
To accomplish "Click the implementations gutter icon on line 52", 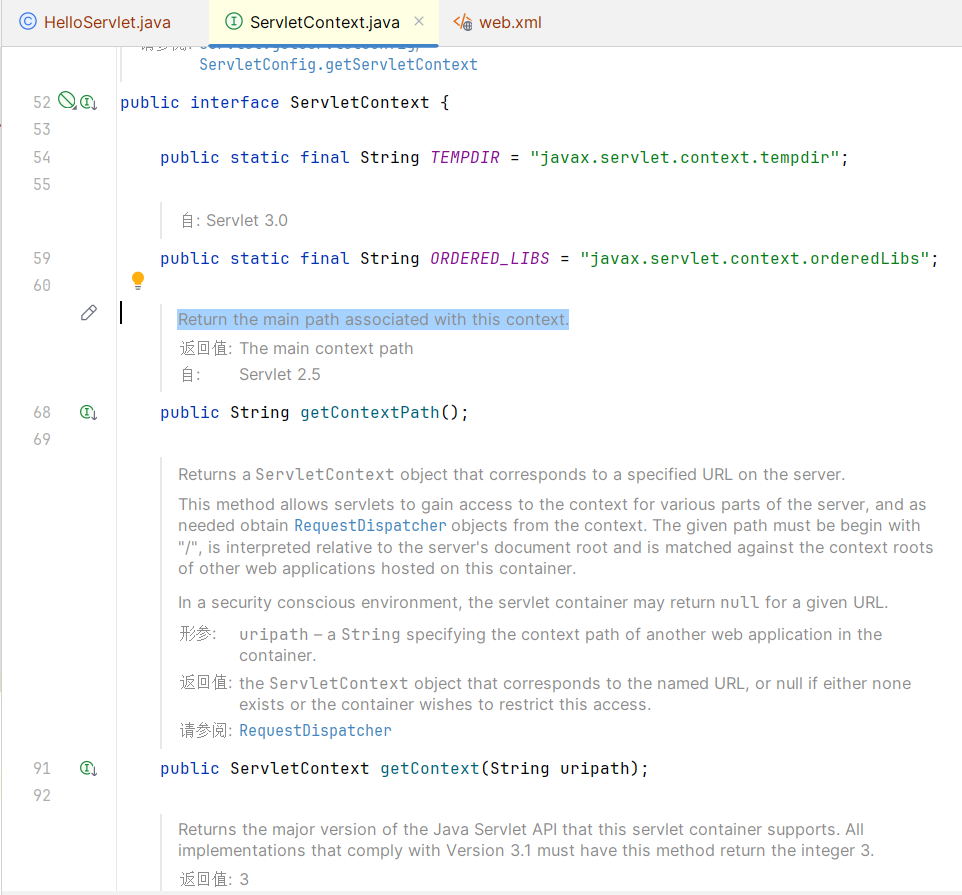I will [x=88, y=102].
